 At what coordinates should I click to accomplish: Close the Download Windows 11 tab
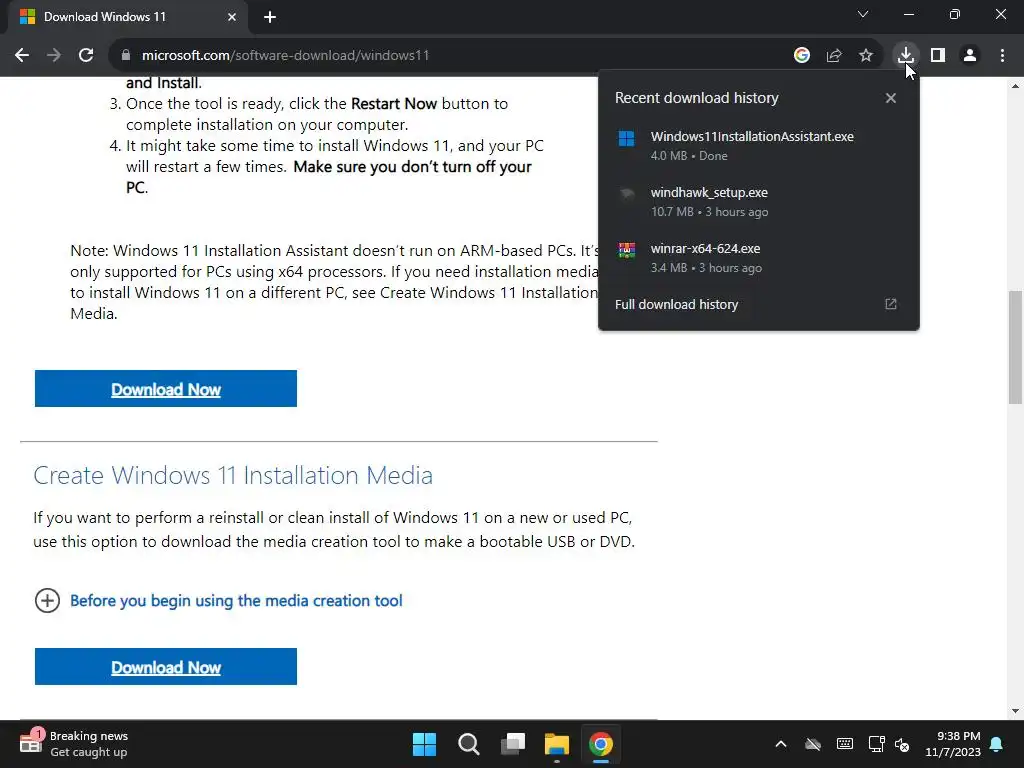point(232,17)
